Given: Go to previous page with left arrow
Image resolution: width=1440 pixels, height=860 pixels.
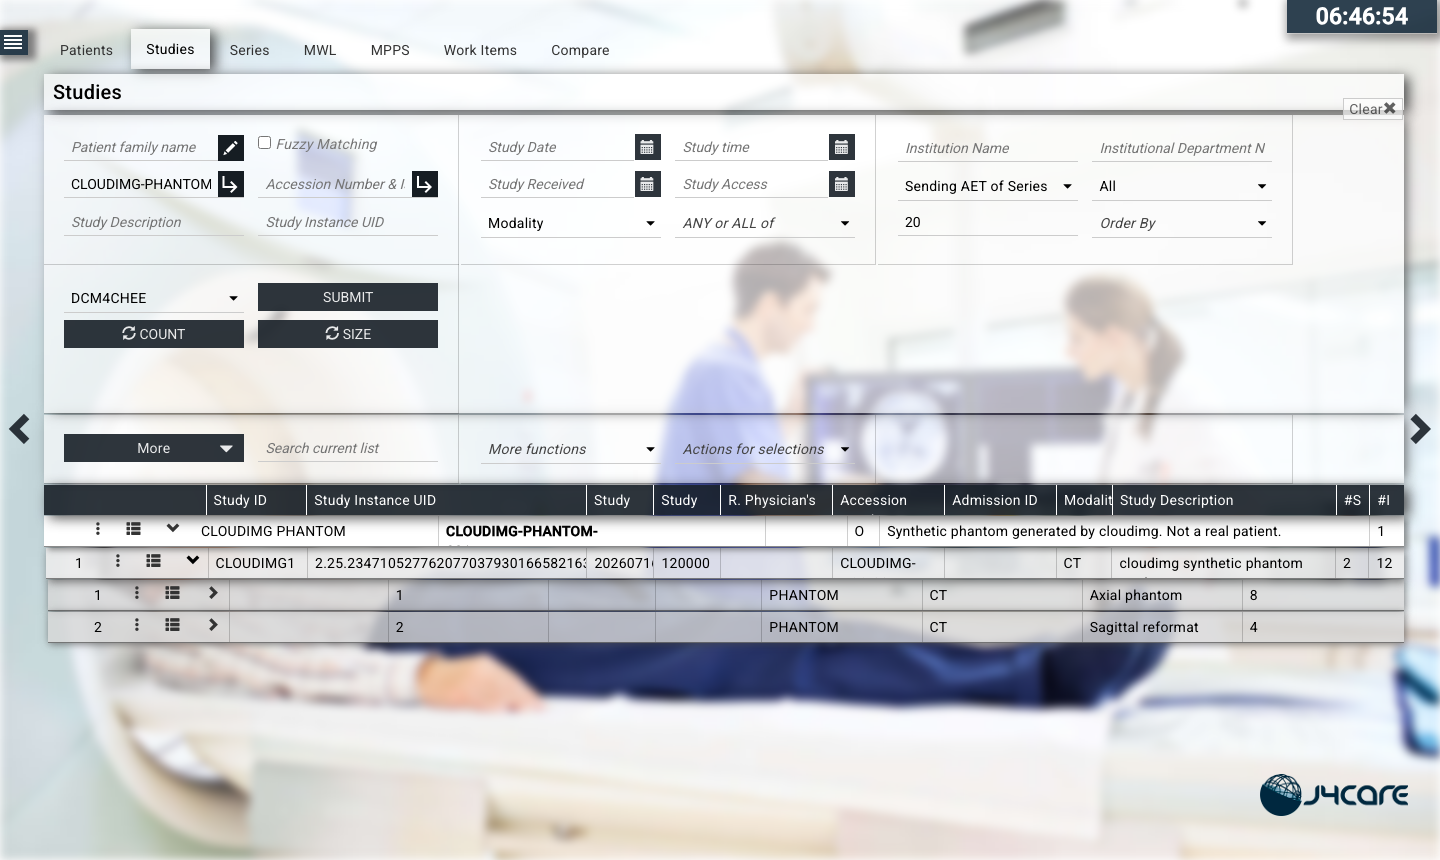Looking at the screenshot, I should [x=19, y=429].
